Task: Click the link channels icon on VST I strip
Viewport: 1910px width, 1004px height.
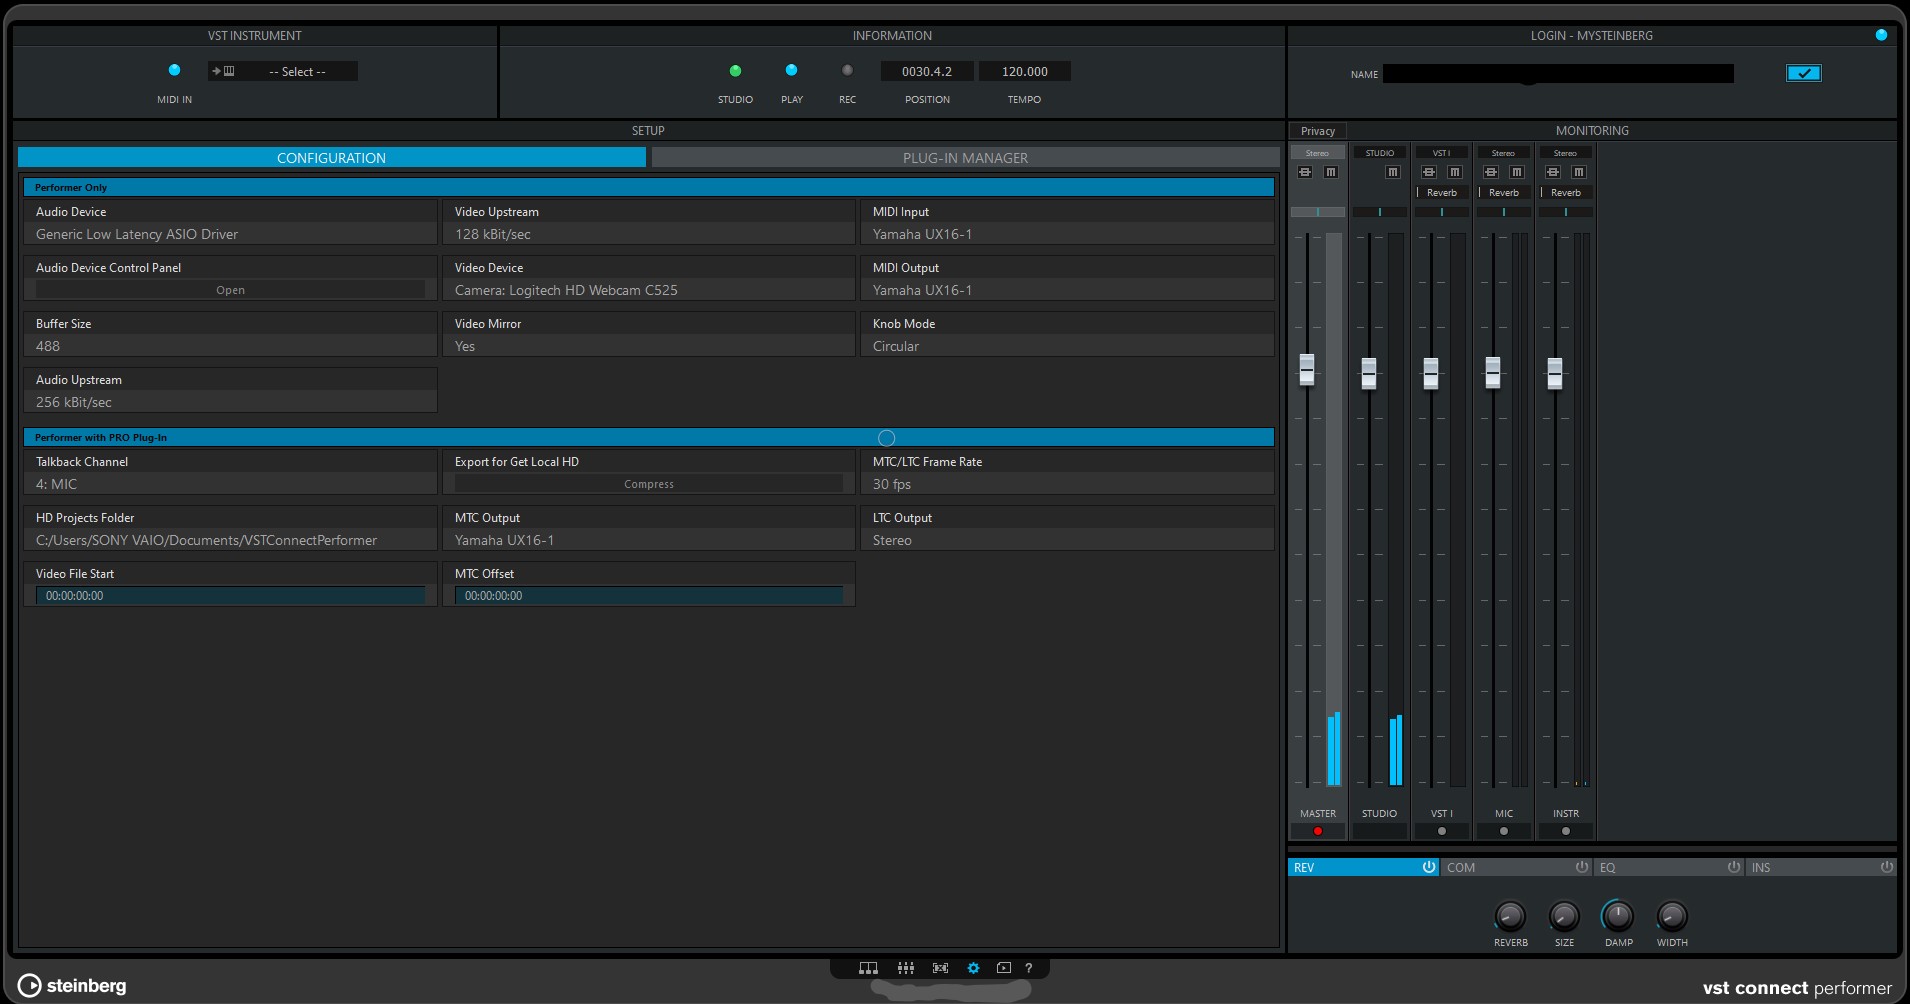Action: [x=1429, y=172]
